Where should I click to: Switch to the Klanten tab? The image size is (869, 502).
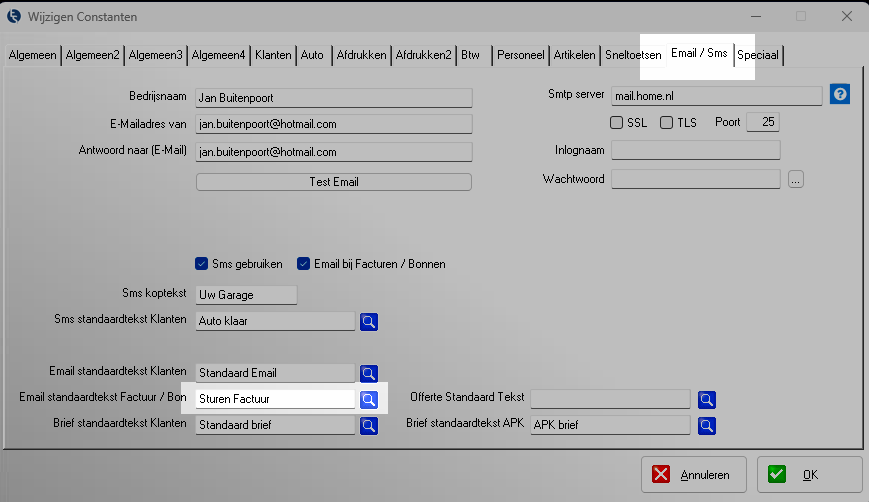[x=273, y=56]
